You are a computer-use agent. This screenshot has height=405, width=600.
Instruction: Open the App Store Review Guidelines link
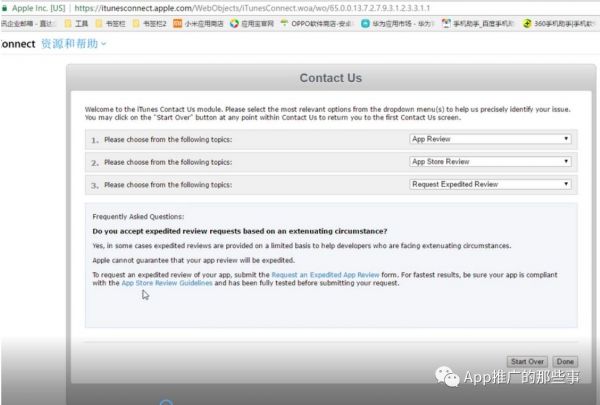[x=167, y=283]
